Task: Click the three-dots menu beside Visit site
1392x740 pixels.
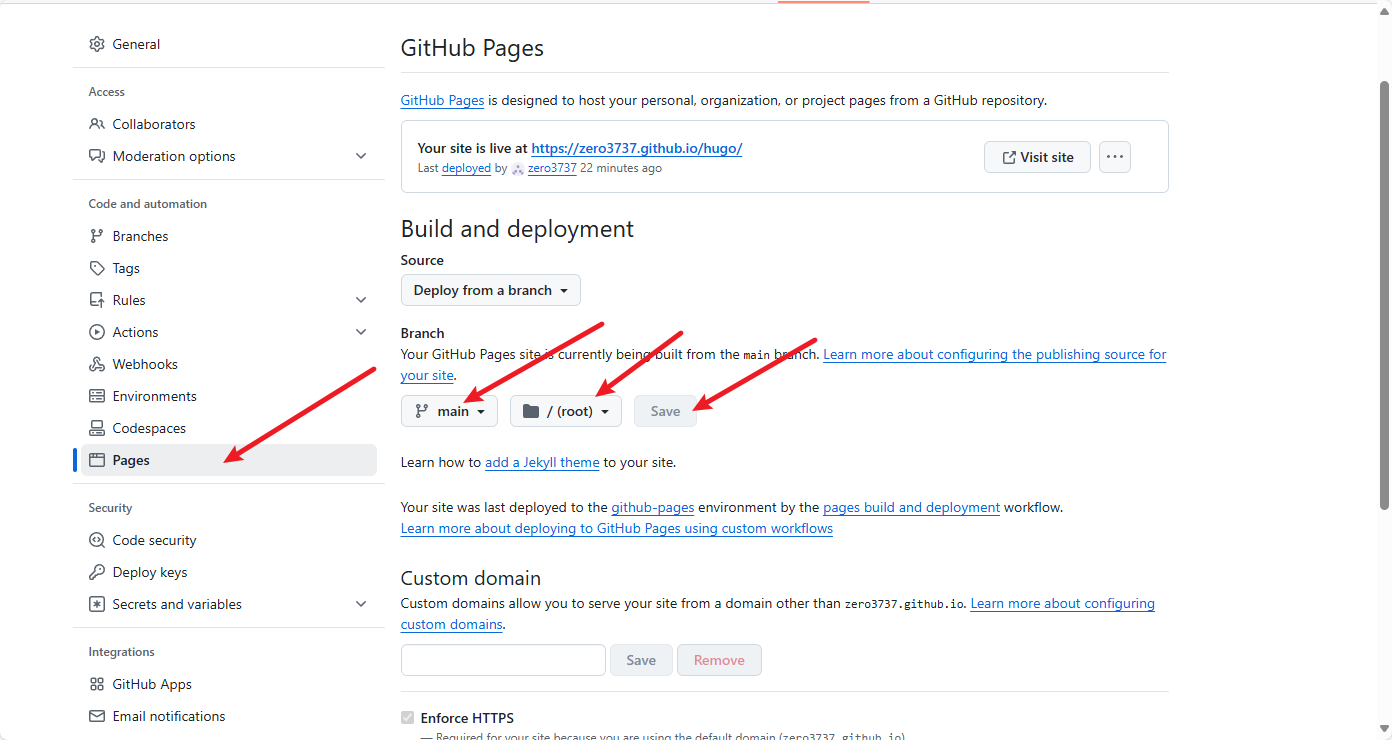Action: tap(1115, 157)
